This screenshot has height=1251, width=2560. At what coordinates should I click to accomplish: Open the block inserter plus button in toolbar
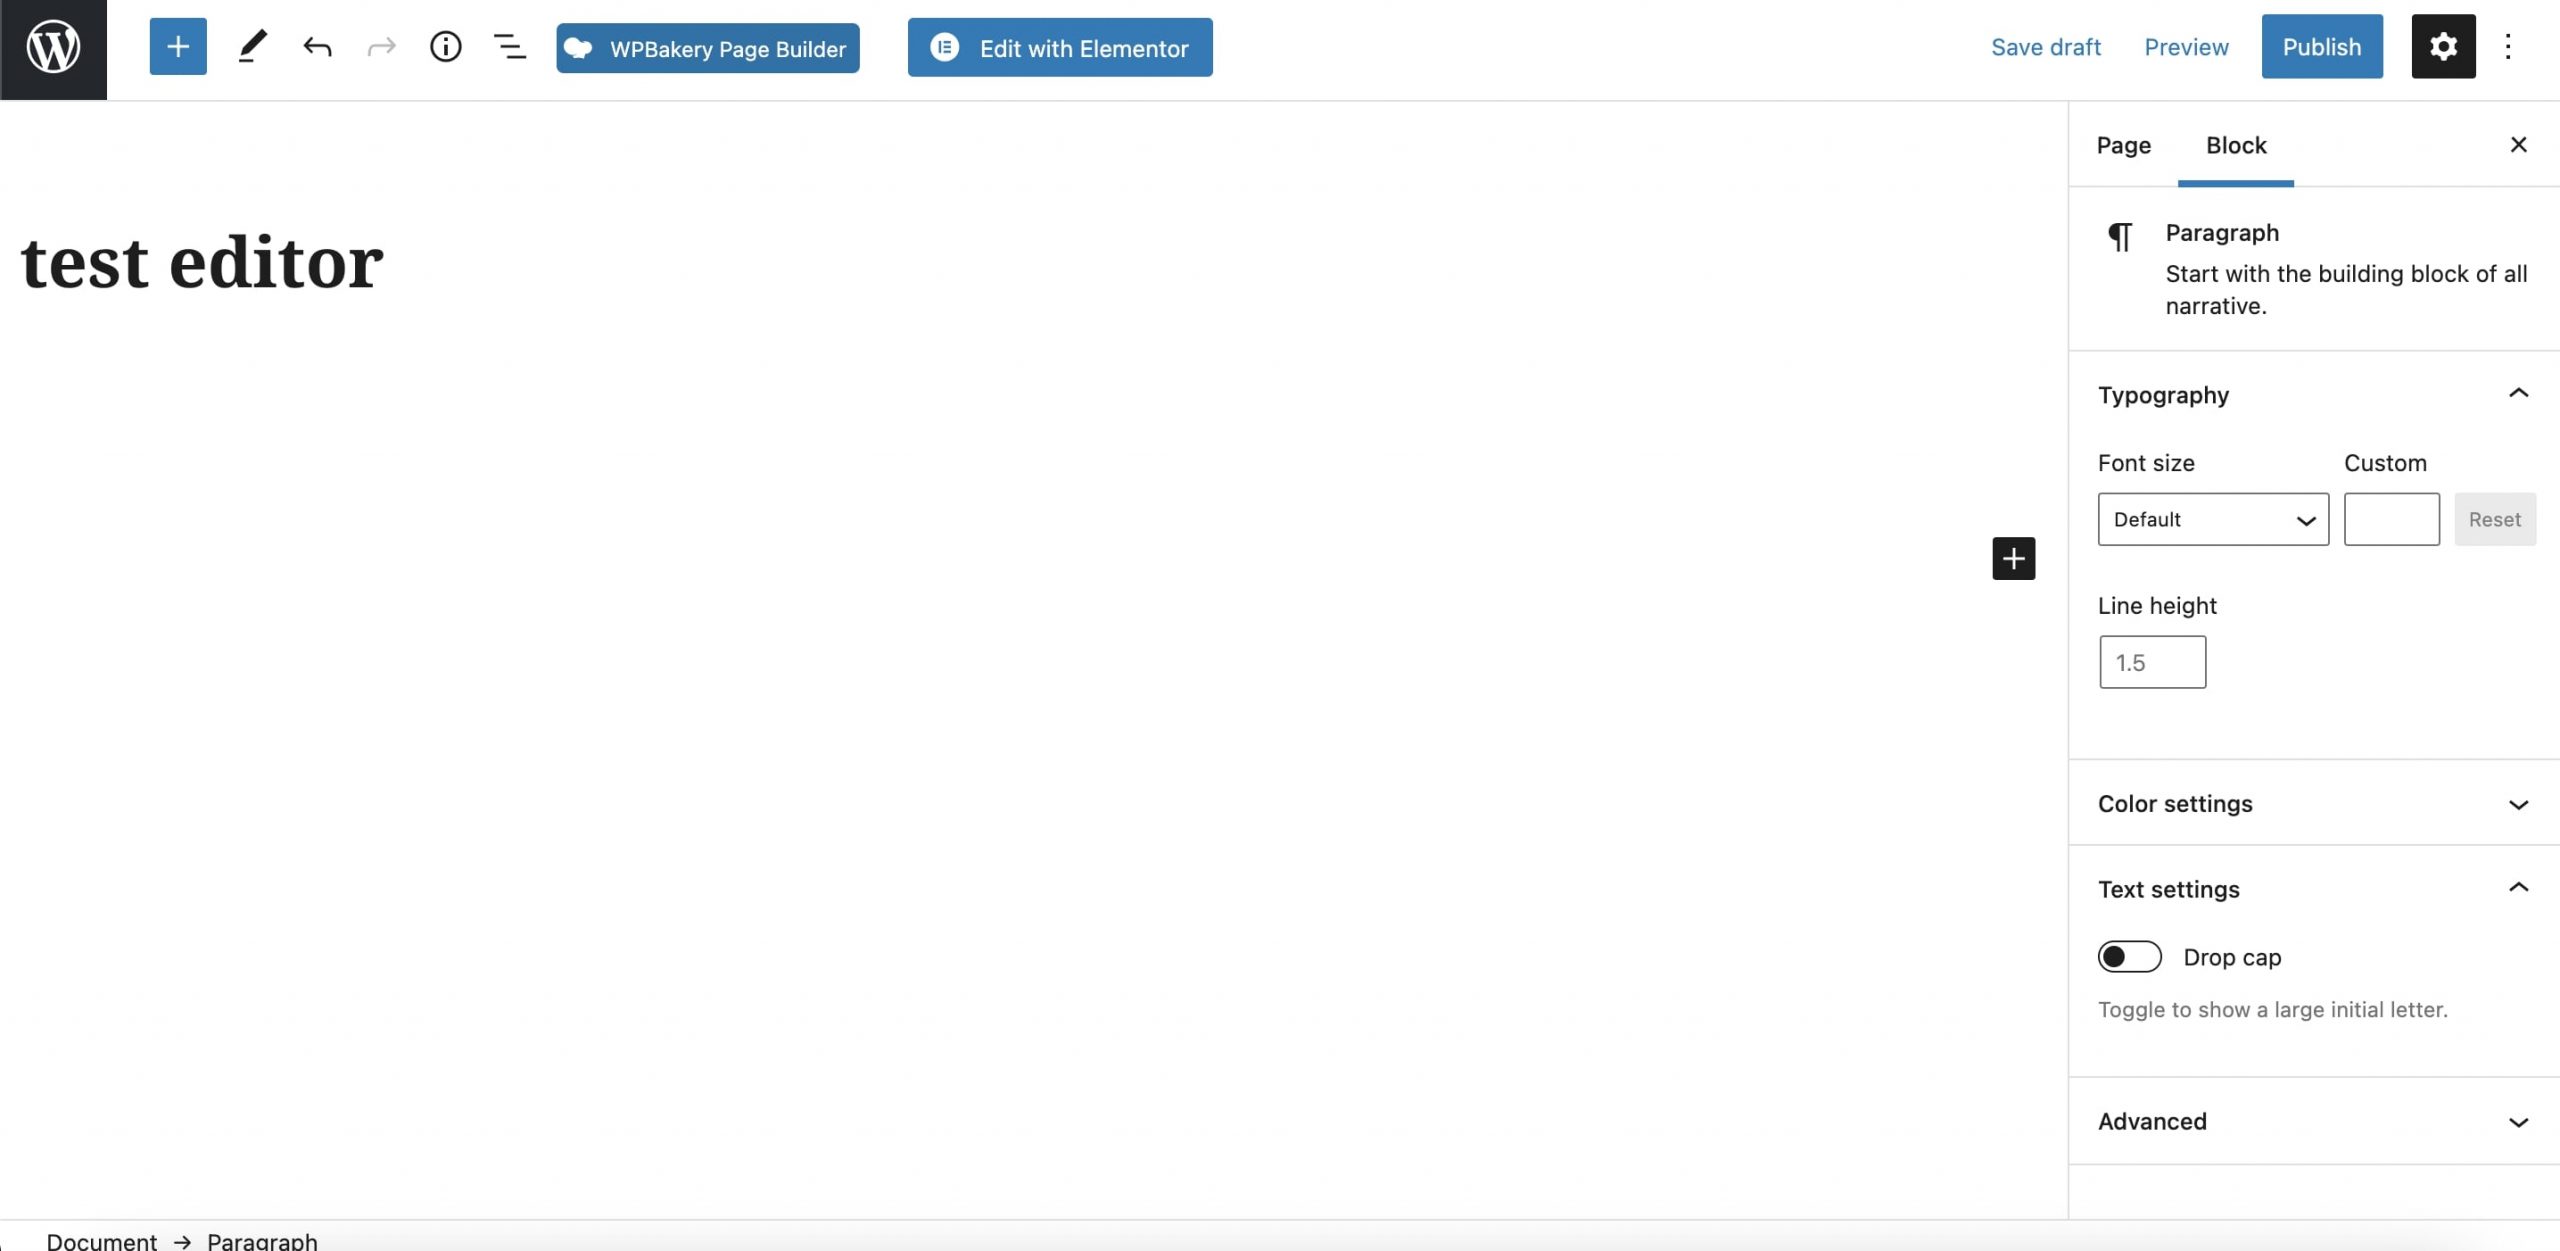coord(178,47)
